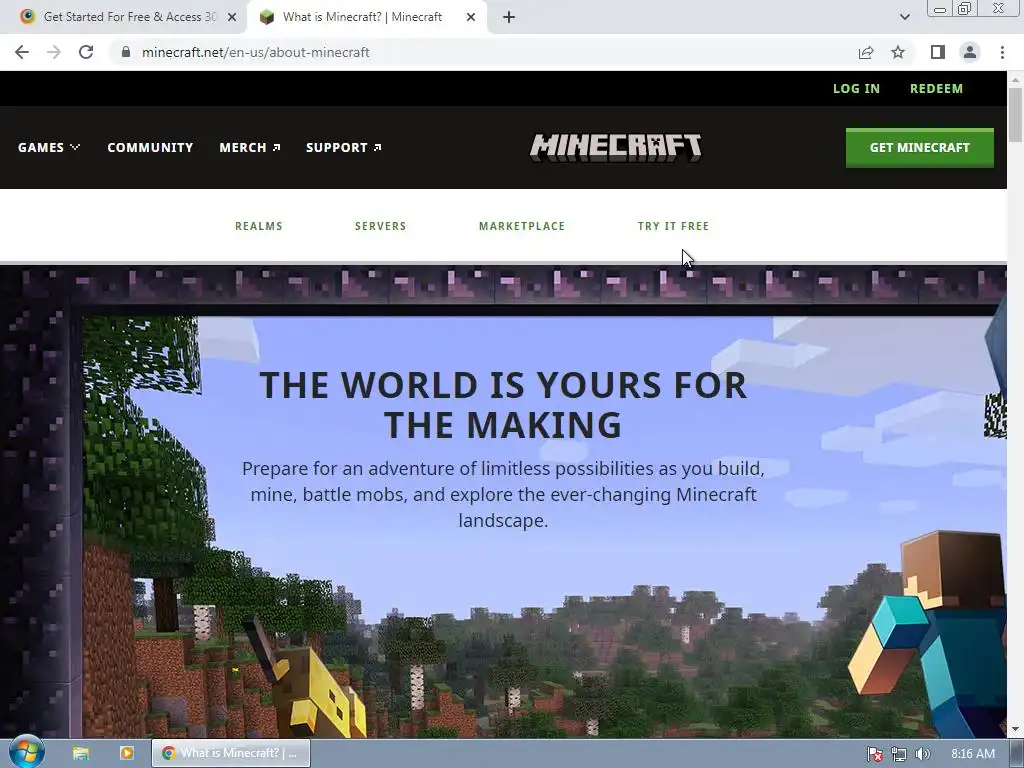Click the LOG IN link
This screenshot has height=768, width=1024.
[856, 89]
